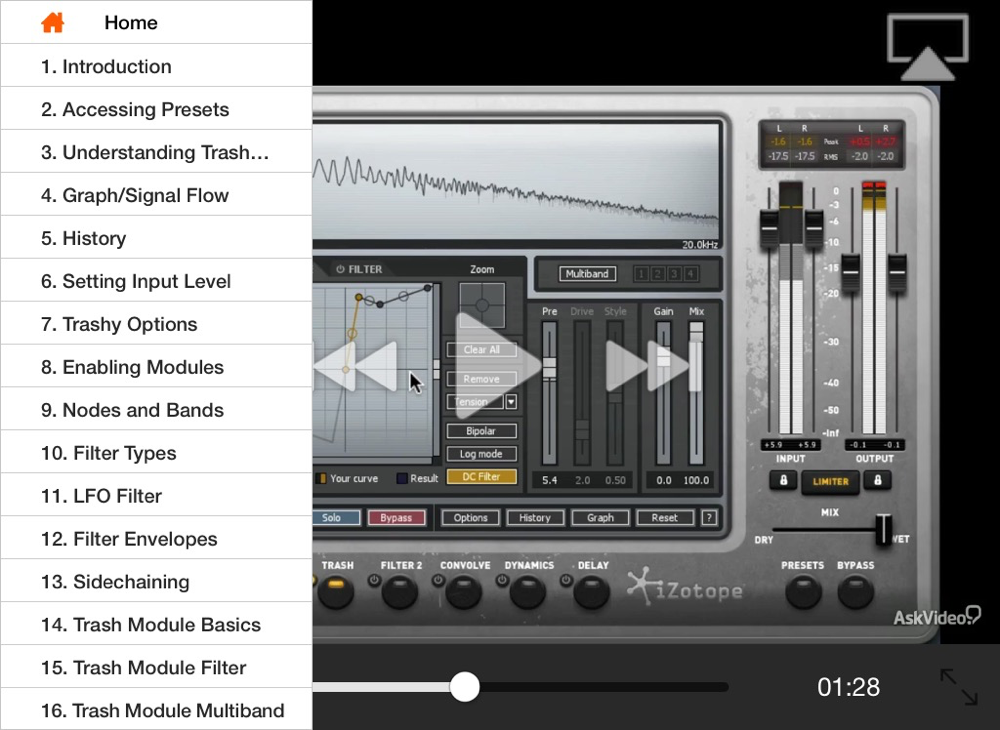The width and height of the screenshot is (1000, 730).
Task: Click the Zoom crosshair pad
Action: 482,305
